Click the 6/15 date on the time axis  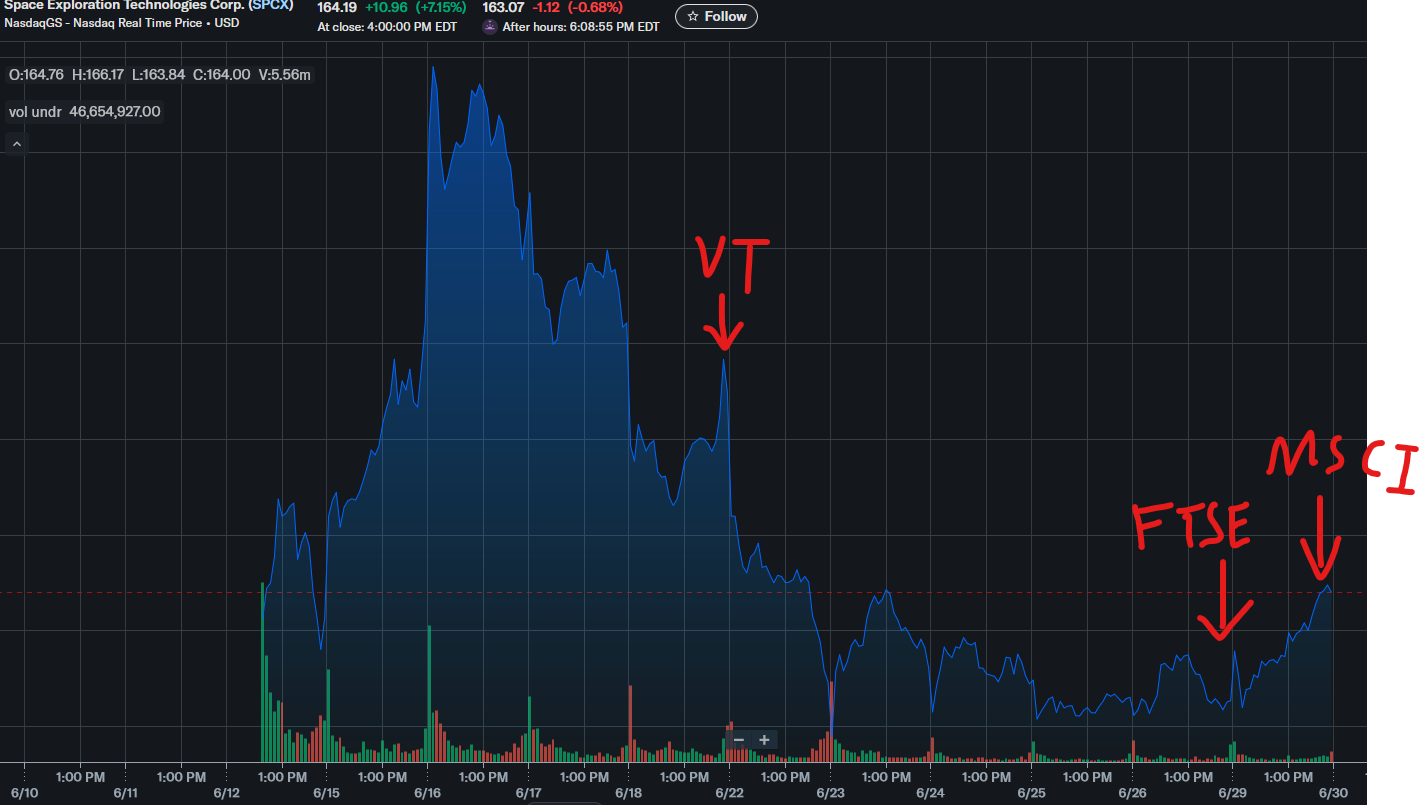pos(327,793)
